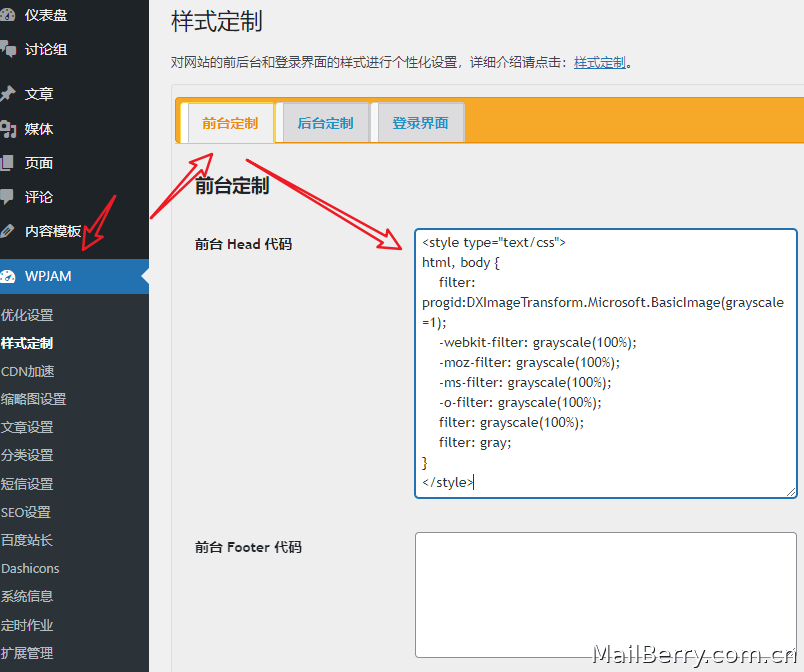Grab the Head code textarea resize handle
804x672 pixels.
click(x=791, y=492)
